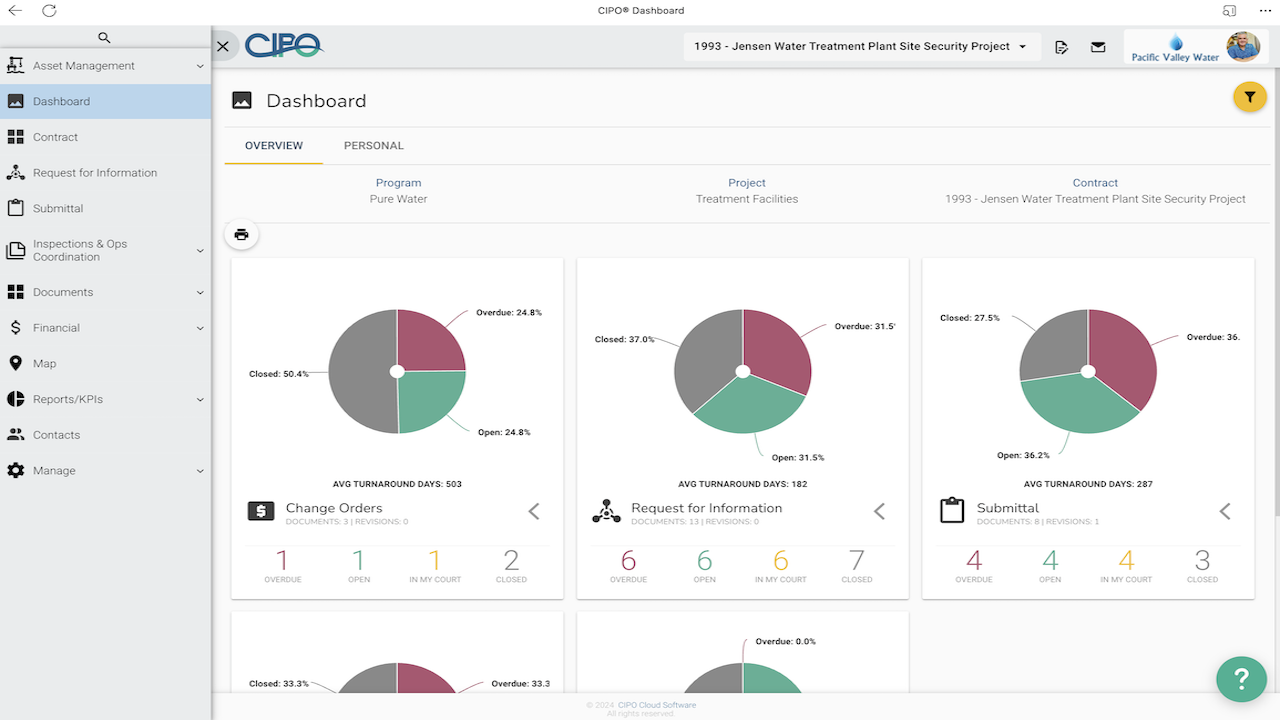The height and width of the screenshot is (720, 1280).
Task: Click the print icon above the dashboard charts
Action: (241, 234)
